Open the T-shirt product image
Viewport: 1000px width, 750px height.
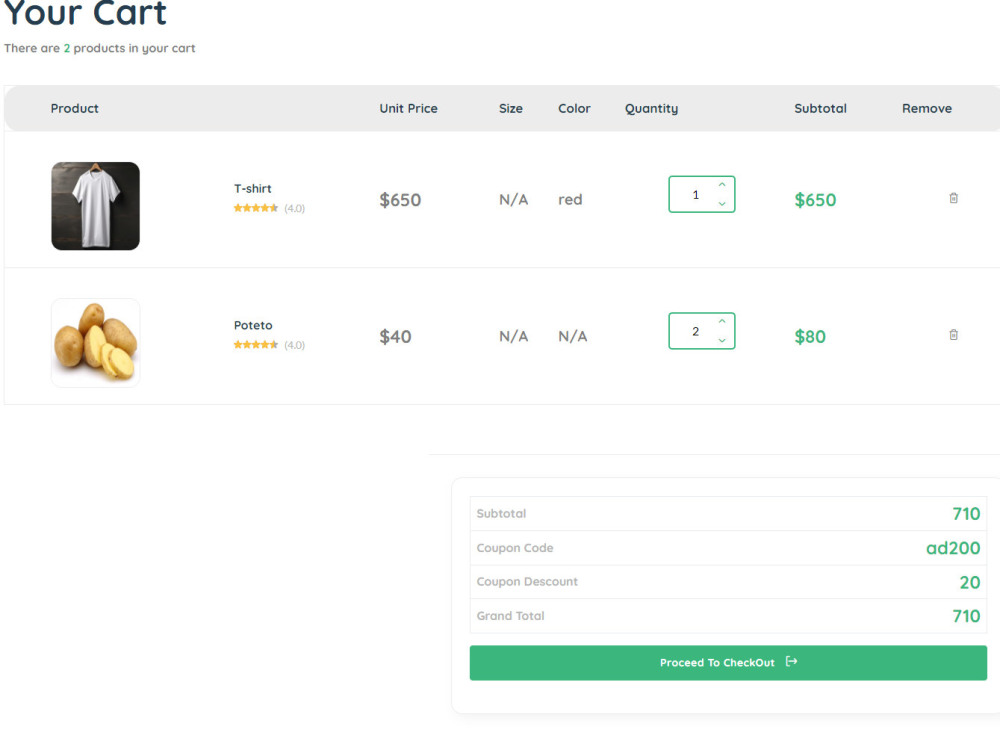(x=96, y=206)
